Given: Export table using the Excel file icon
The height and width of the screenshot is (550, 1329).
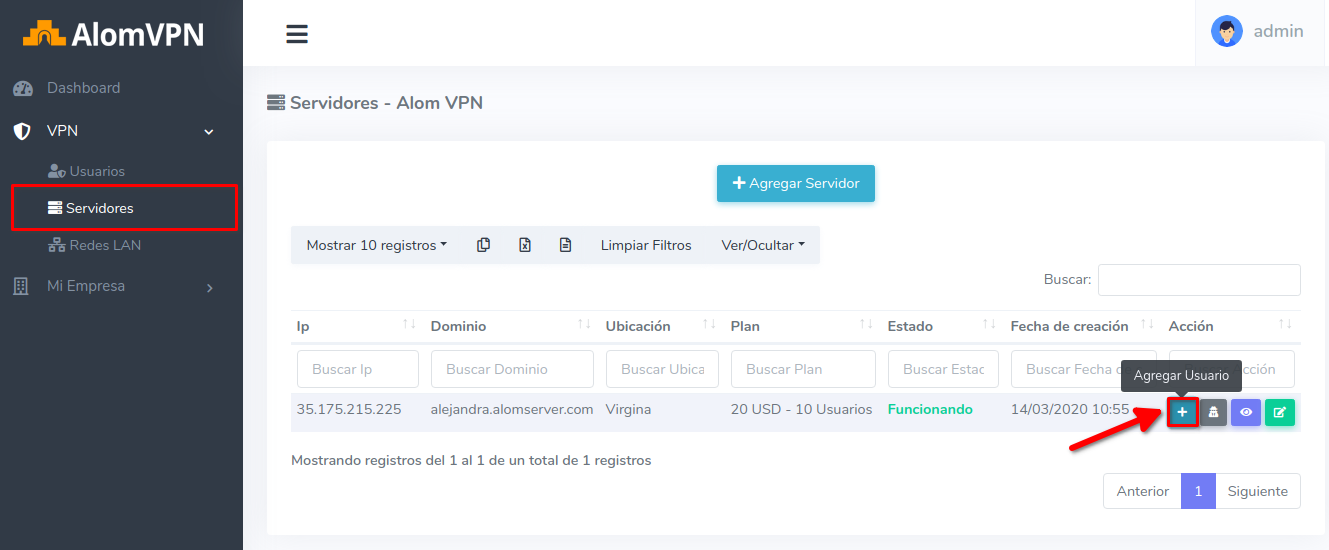Looking at the screenshot, I should [x=525, y=245].
